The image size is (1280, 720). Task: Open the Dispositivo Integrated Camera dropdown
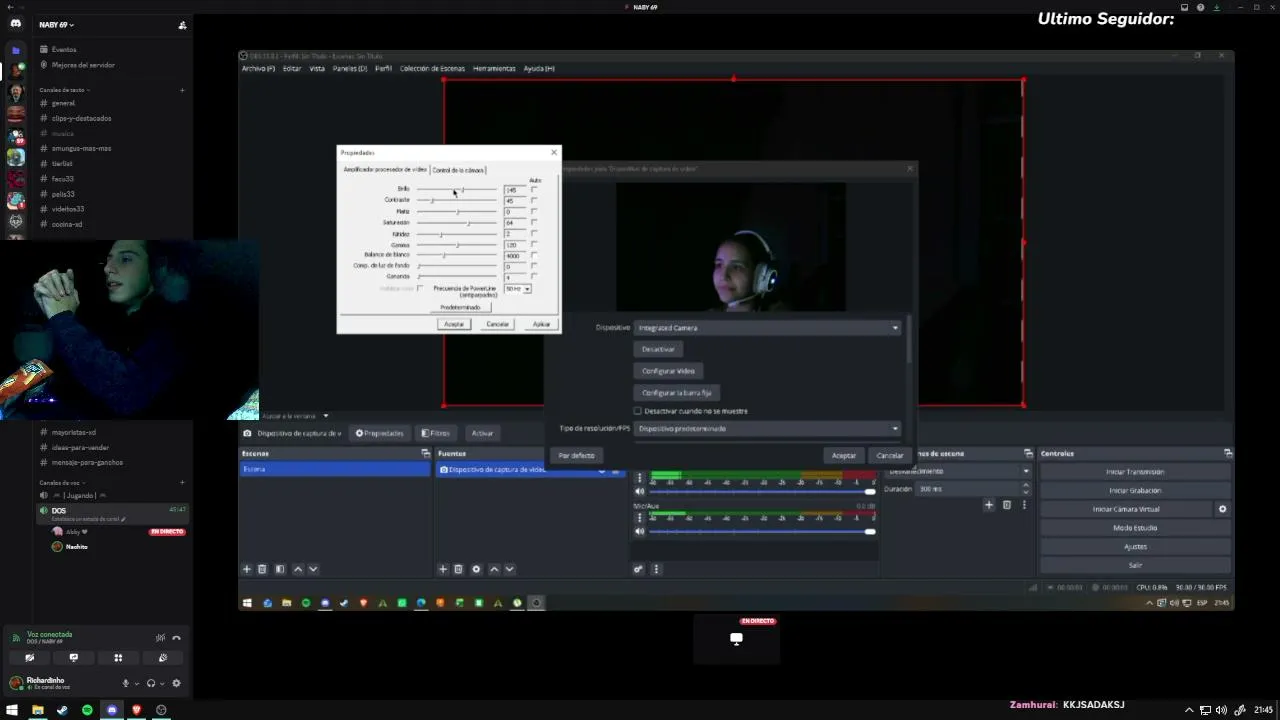click(767, 328)
